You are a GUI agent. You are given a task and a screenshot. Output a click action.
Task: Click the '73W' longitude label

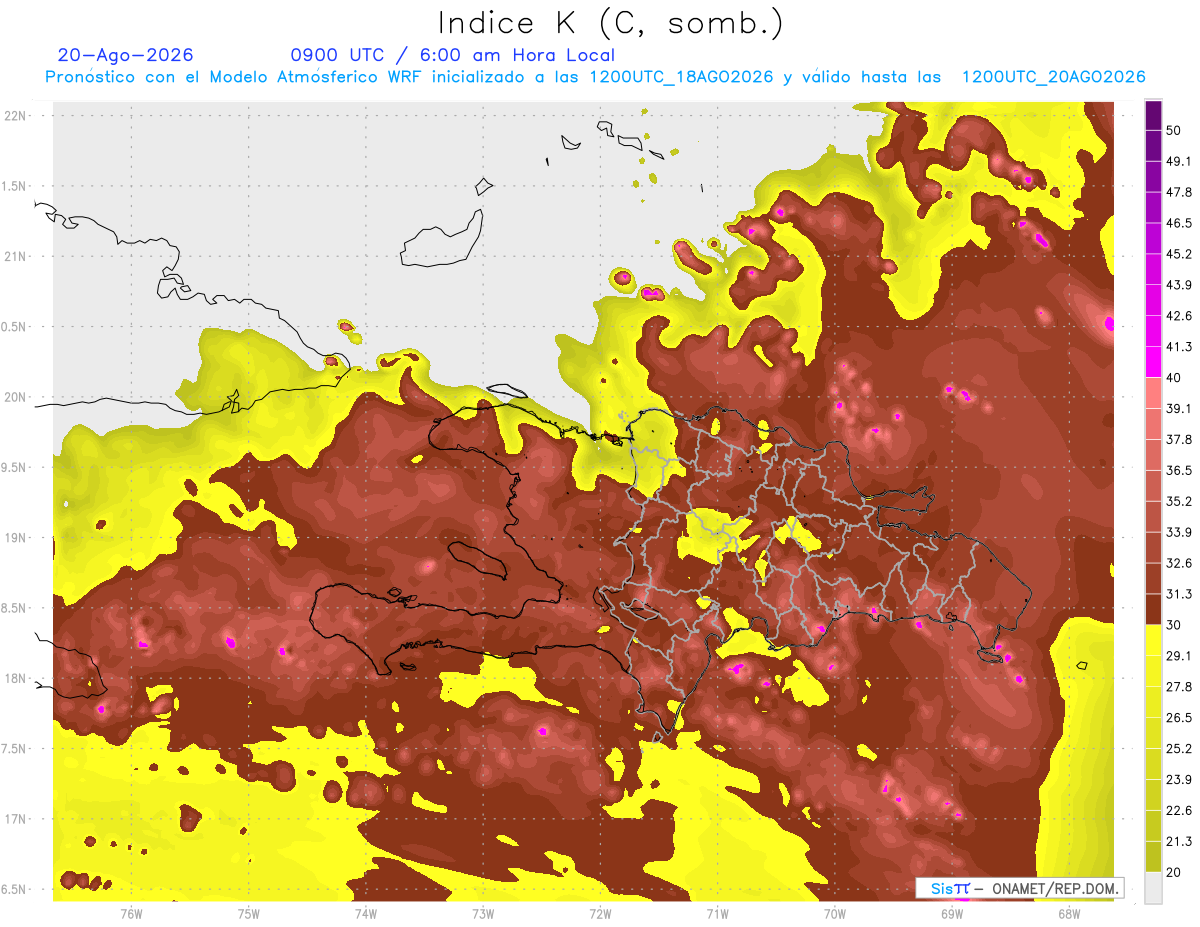483,914
